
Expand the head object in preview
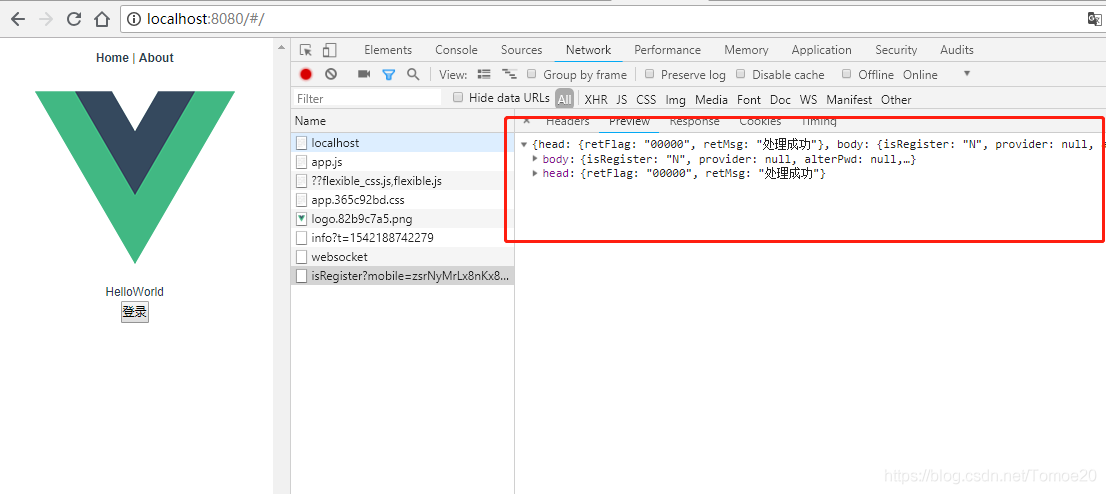(535, 174)
